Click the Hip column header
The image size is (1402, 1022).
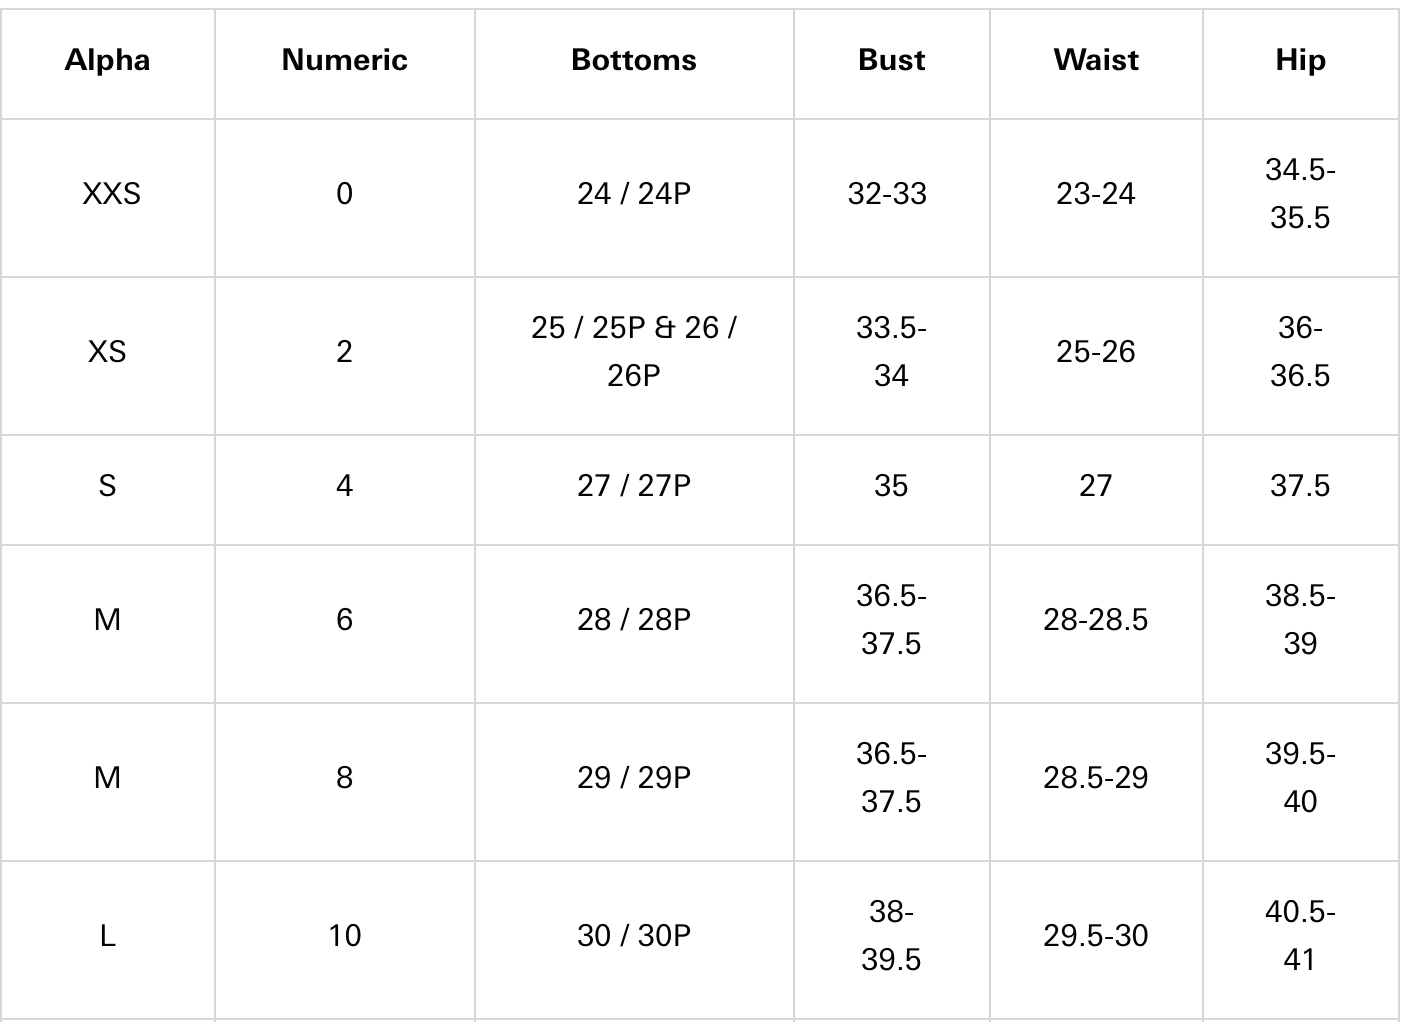click(1299, 60)
